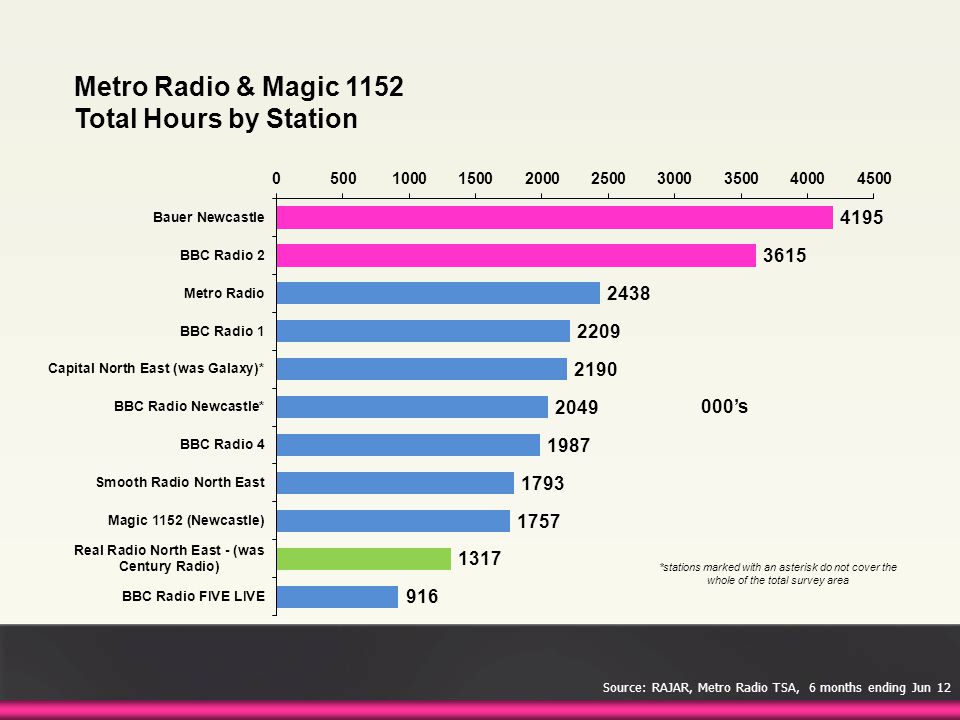960x720 pixels.
Task: Click the axis tick label 2500
Action: tap(608, 179)
